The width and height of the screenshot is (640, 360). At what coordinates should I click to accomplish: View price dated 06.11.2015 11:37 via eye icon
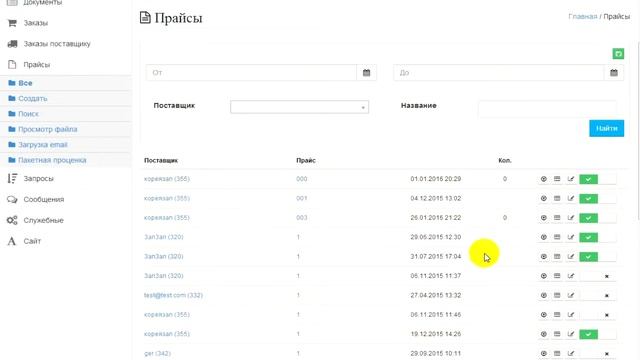coord(544,276)
